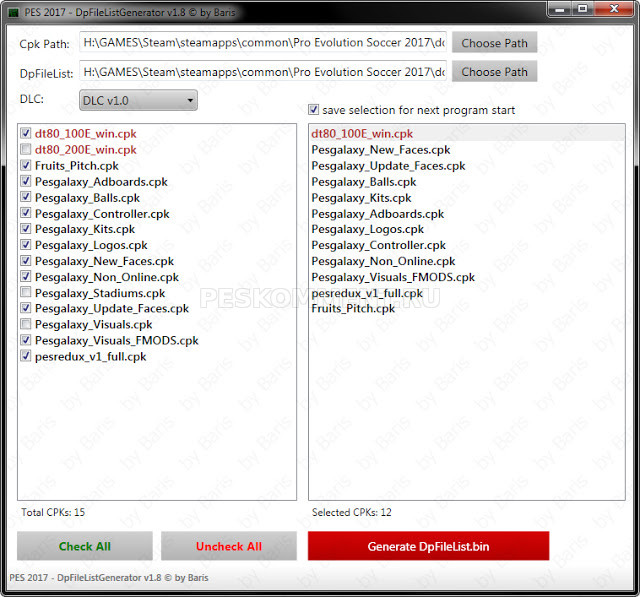Maximize the DpFileListGenerator window
Screen dimensions: 640x597
(582, 9)
